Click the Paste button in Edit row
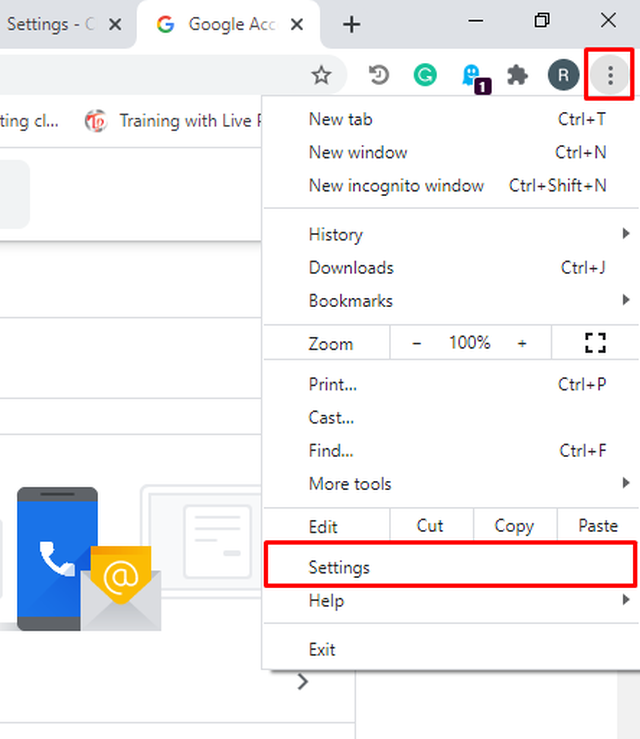The height and width of the screenshot is (739, 640). 598,526
